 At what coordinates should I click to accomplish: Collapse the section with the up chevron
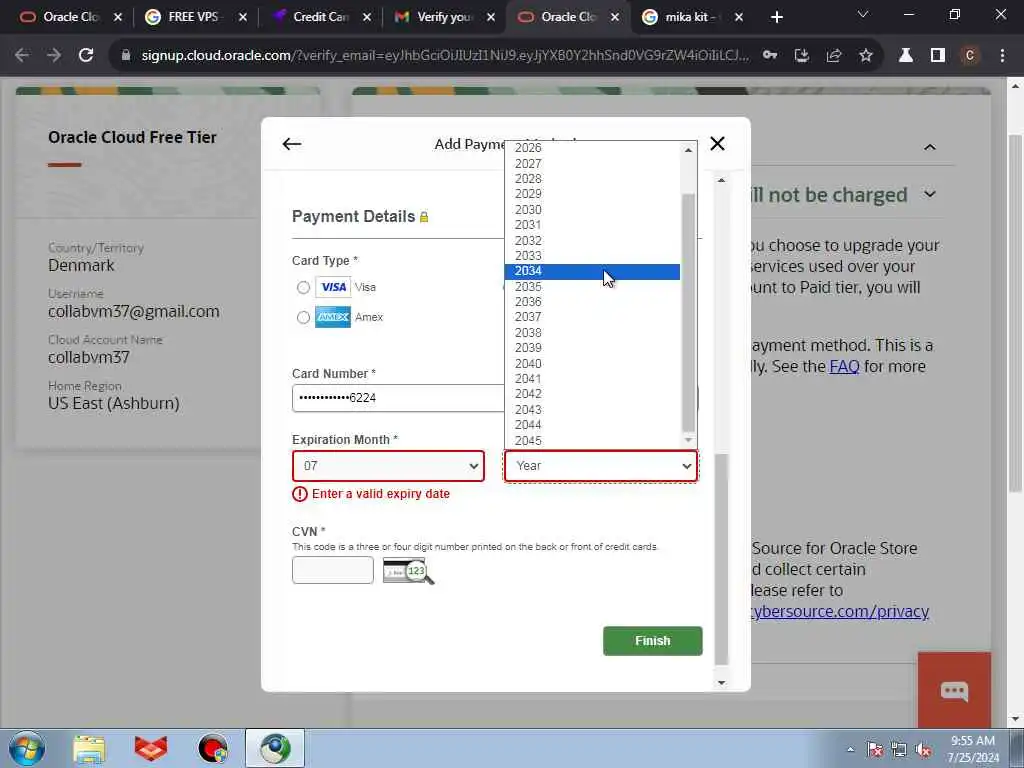[929, 147]
